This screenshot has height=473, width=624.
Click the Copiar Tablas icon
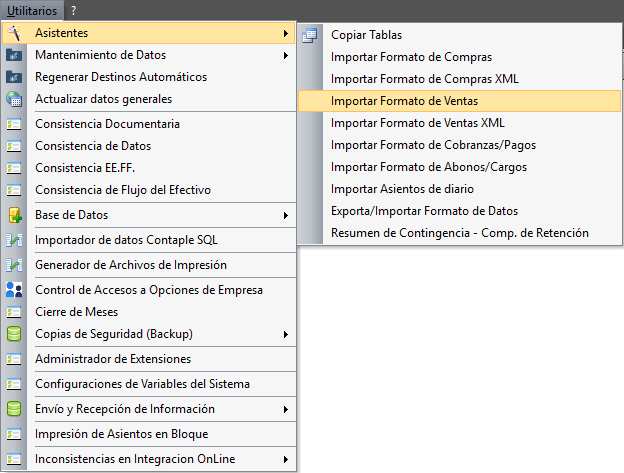tap(310, 35)
